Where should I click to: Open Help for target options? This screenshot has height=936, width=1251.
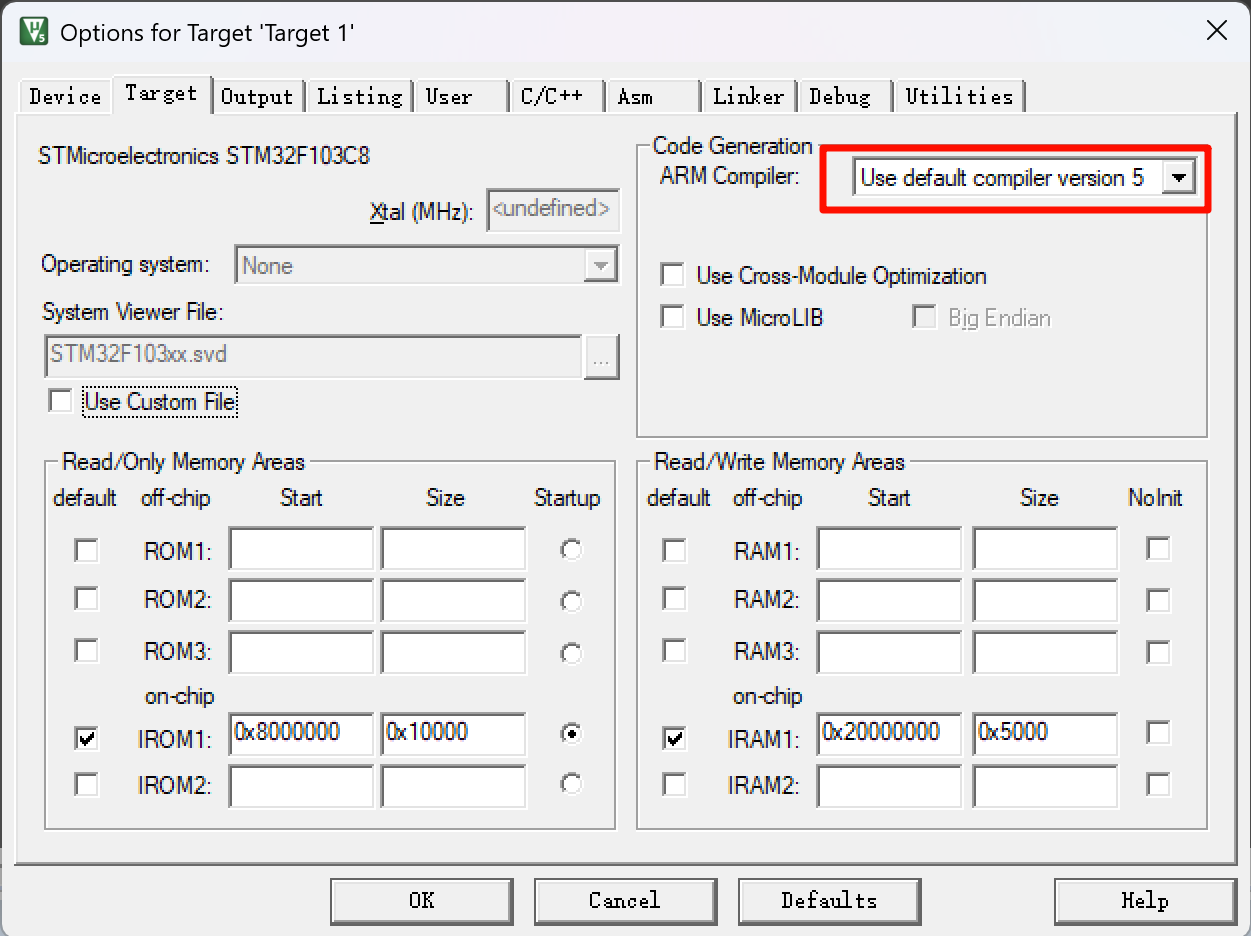coord(1144,900)
